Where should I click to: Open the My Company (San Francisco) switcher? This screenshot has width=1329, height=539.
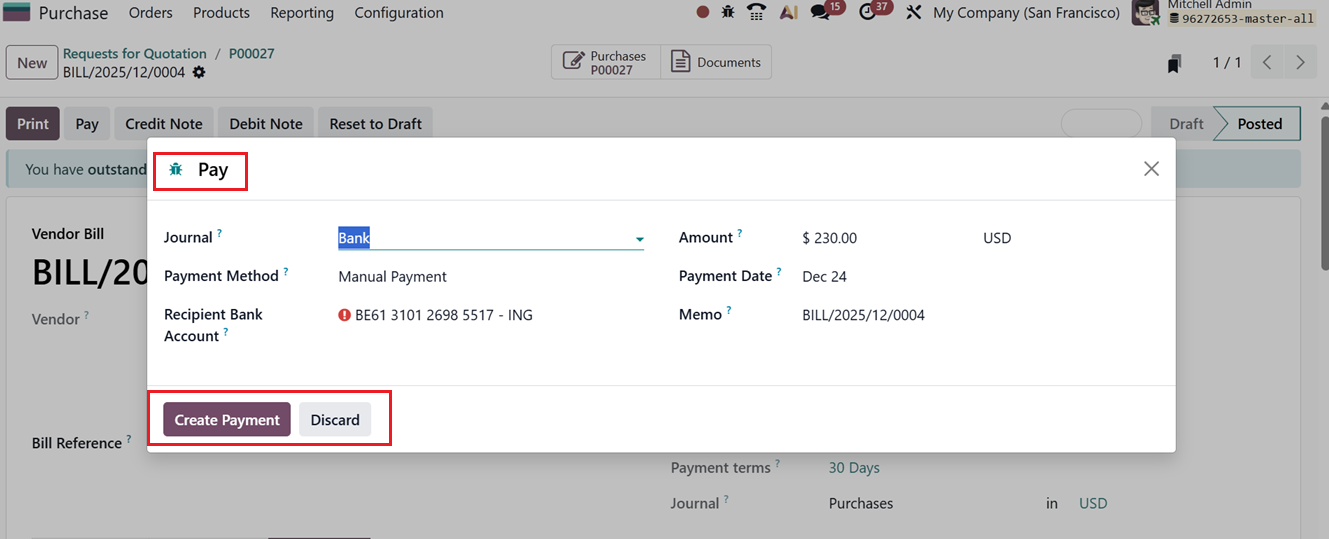point(1026,13)
